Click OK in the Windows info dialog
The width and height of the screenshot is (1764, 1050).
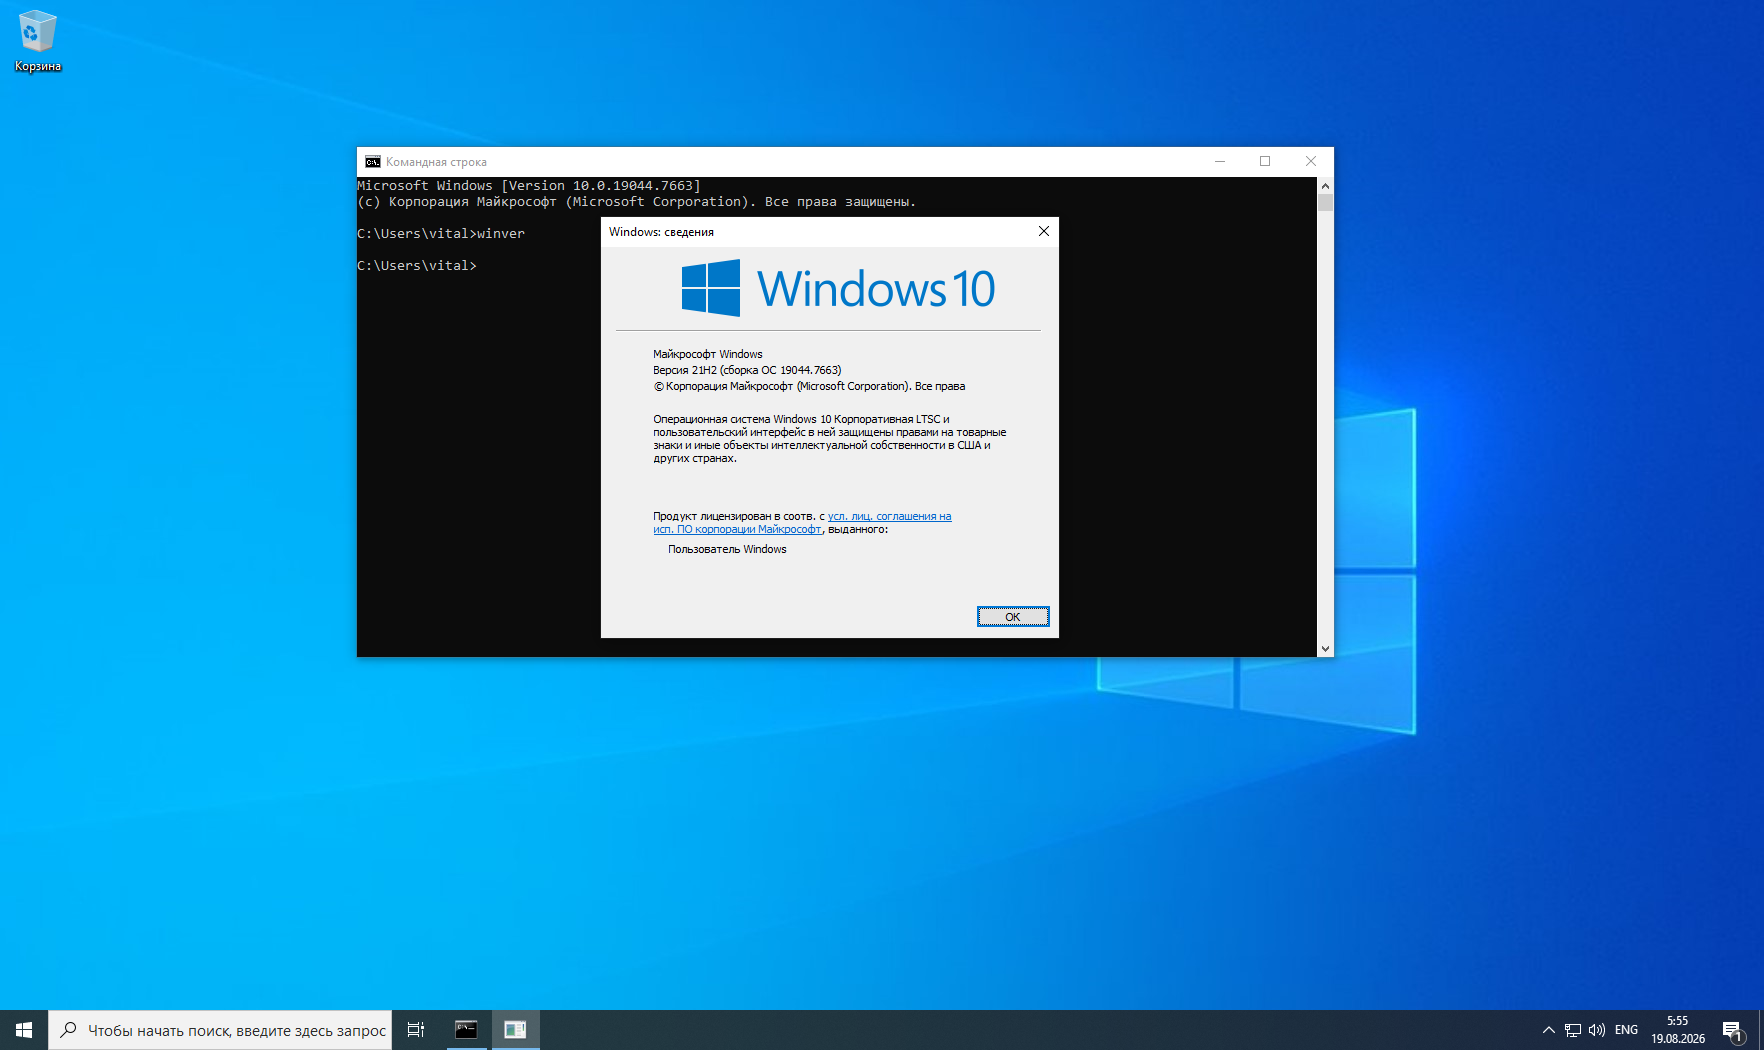point(1013,617)
